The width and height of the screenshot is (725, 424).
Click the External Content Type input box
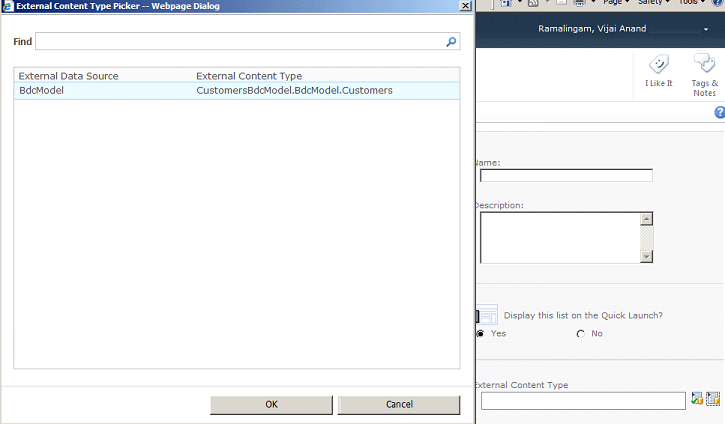tap(583, 400)
